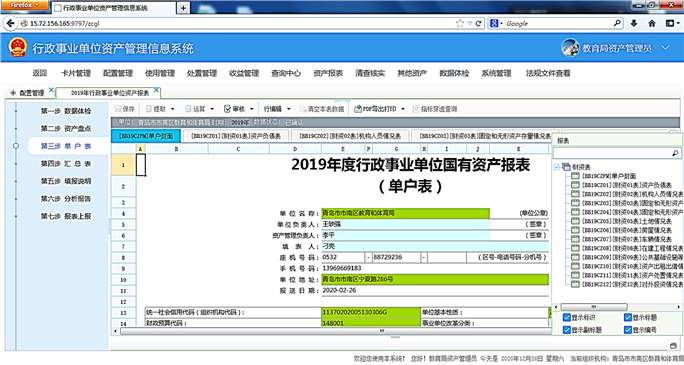Expand the user menu chevron in header

(x=665, y=48)
